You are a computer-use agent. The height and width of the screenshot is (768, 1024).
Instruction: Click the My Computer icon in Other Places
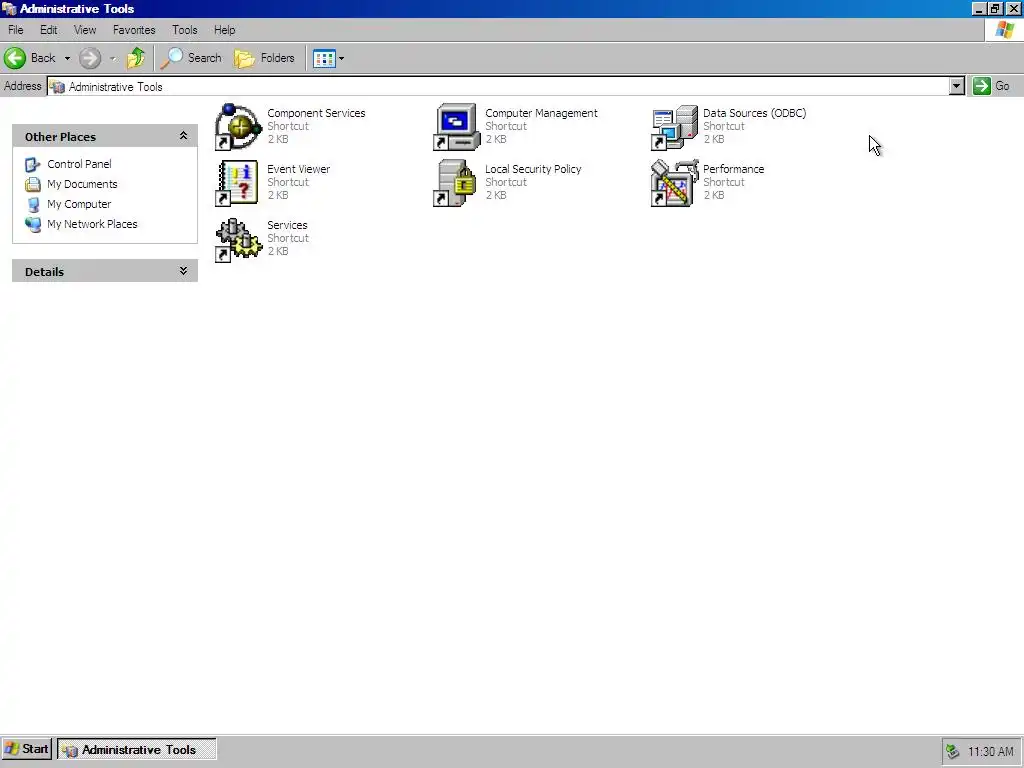33,204
